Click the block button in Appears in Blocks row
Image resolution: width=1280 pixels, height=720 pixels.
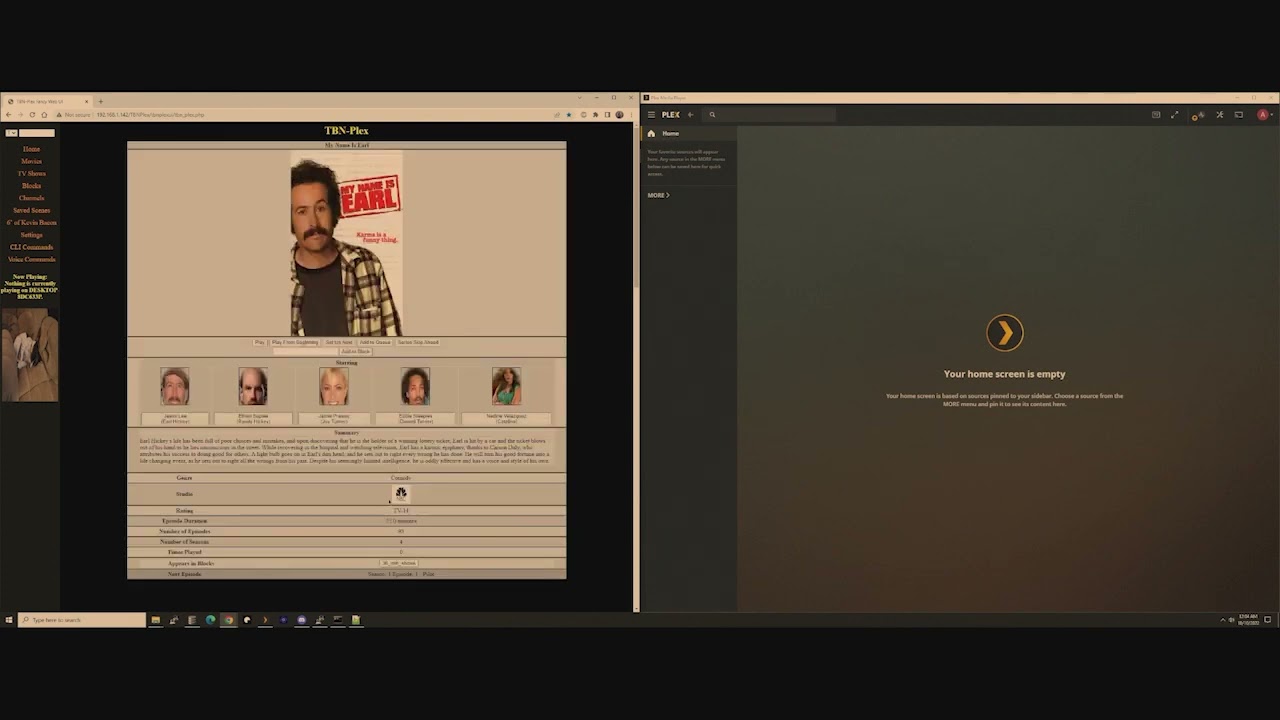(399, 563)
